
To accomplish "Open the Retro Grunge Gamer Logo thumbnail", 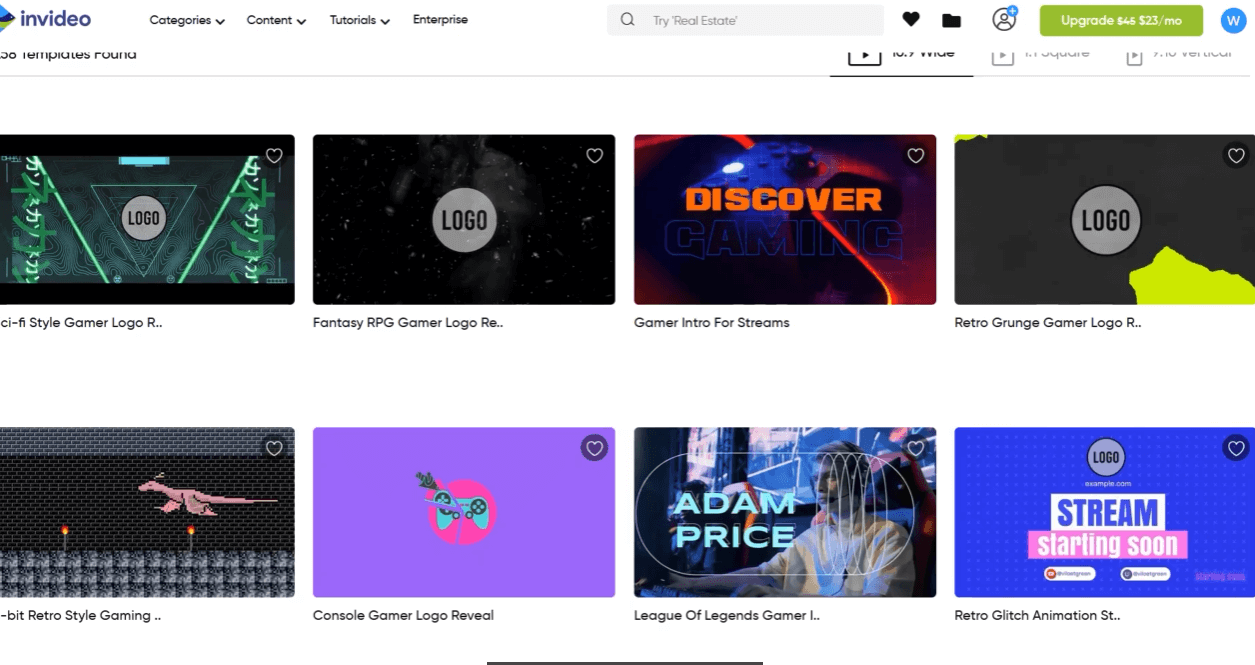I will (x=1105, y=220).
